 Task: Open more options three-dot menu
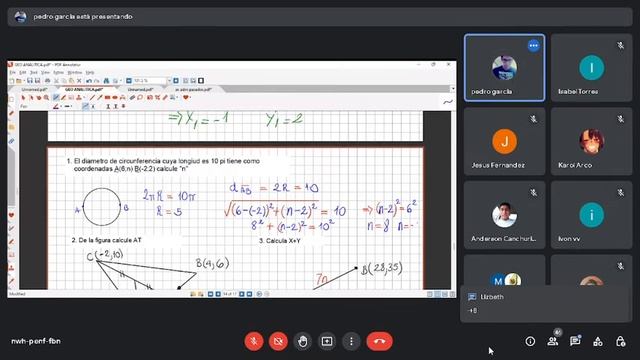(351, 341)
